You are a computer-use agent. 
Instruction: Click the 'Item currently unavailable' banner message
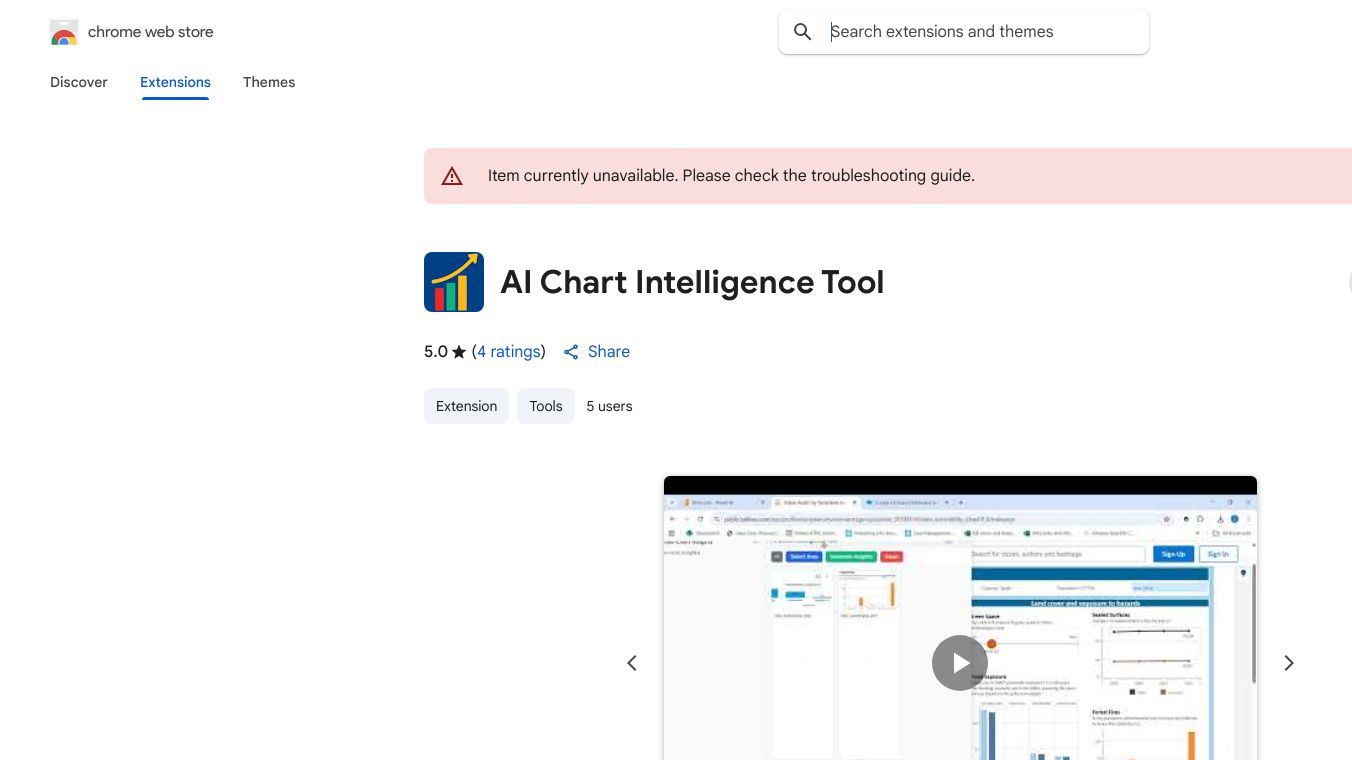tap(731, 176)
